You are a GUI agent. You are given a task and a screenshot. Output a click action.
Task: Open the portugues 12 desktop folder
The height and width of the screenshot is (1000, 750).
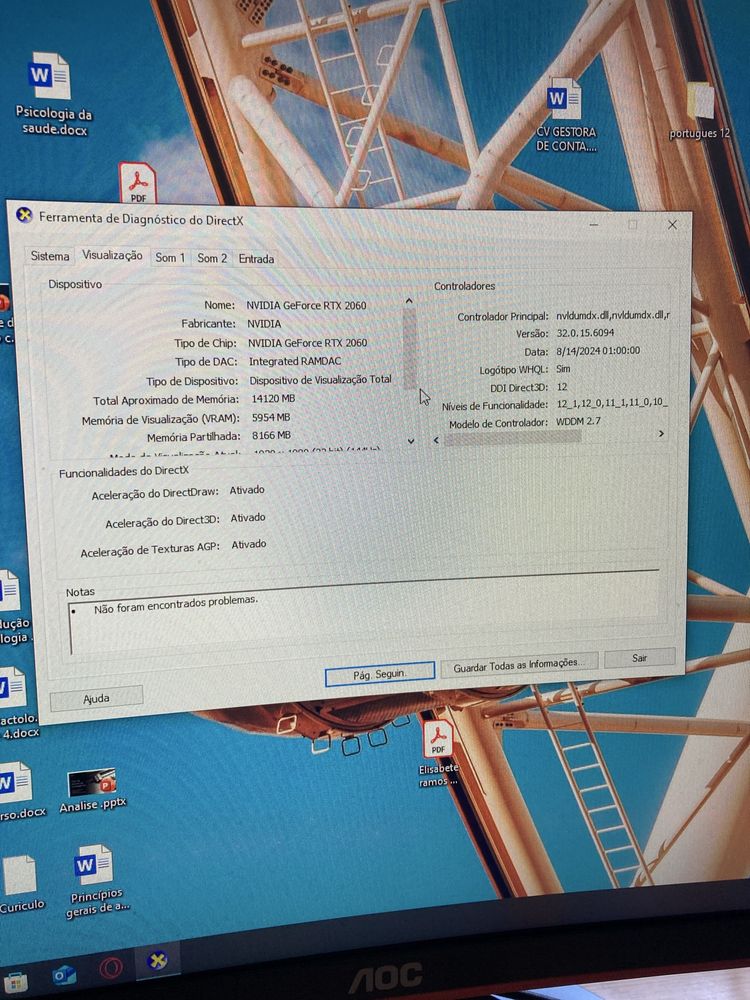(700, 110)
